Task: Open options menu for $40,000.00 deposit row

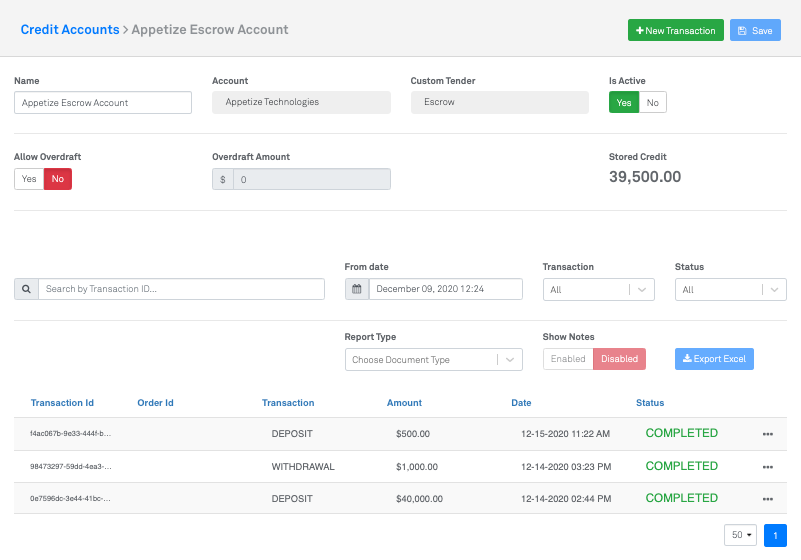Action: (767, 499)
